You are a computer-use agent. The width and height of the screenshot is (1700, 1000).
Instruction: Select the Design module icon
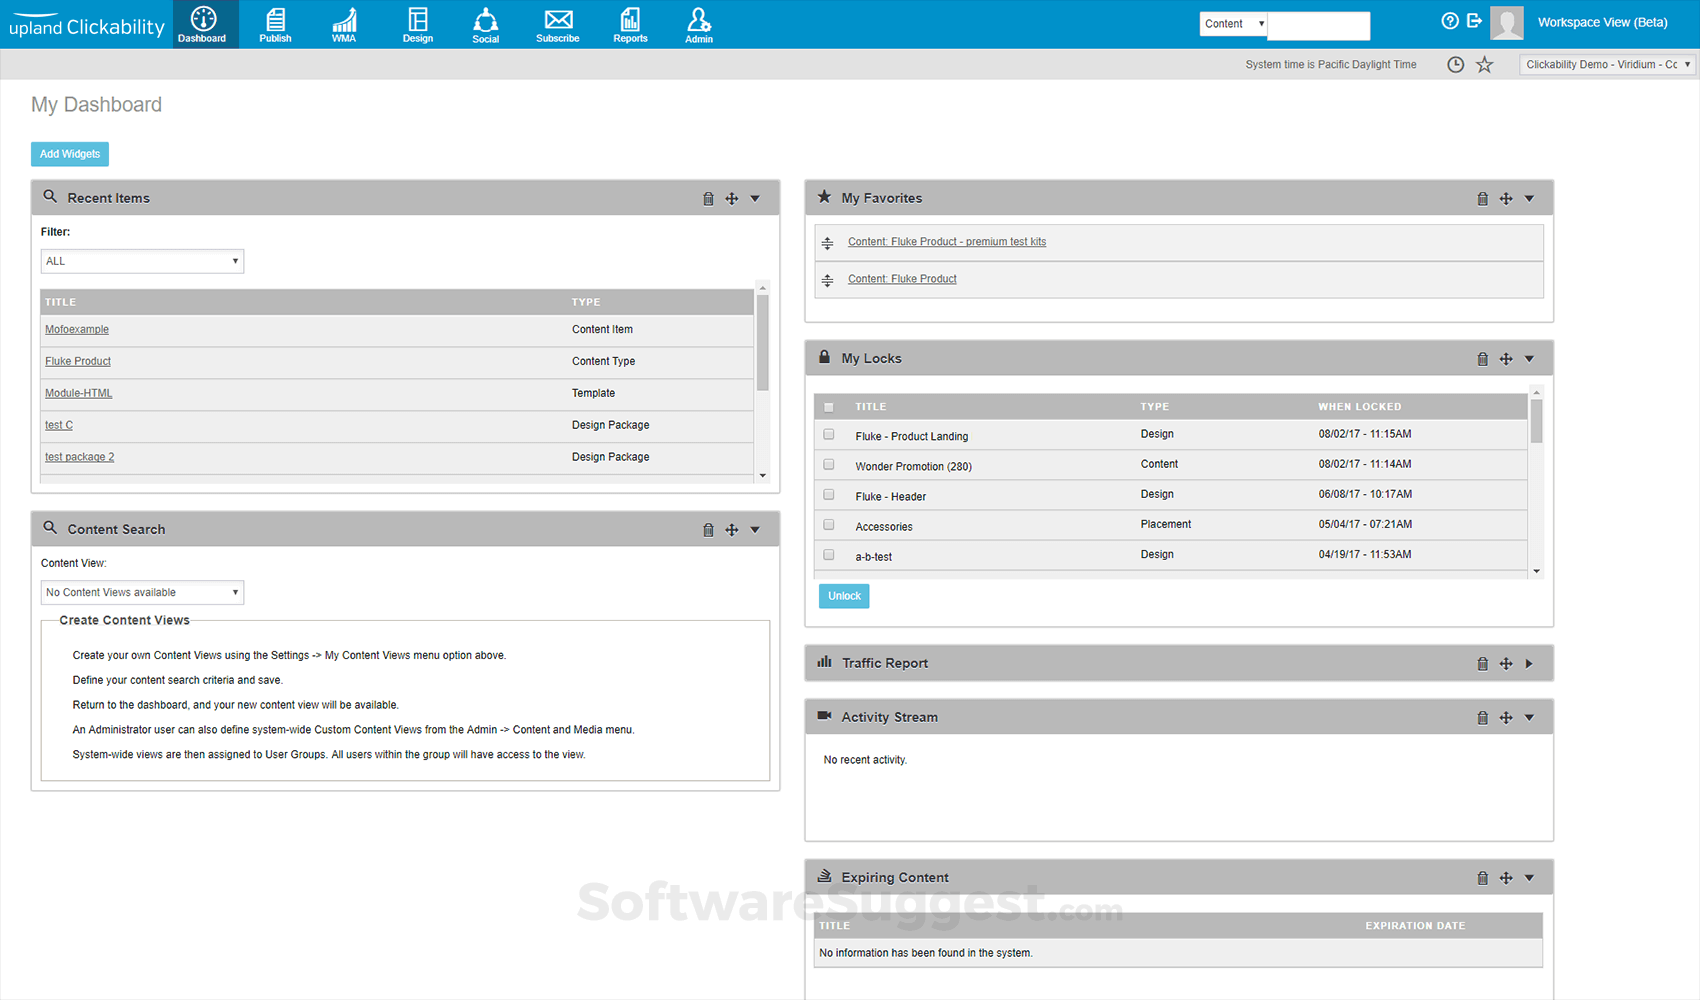(x=417, y=24)
